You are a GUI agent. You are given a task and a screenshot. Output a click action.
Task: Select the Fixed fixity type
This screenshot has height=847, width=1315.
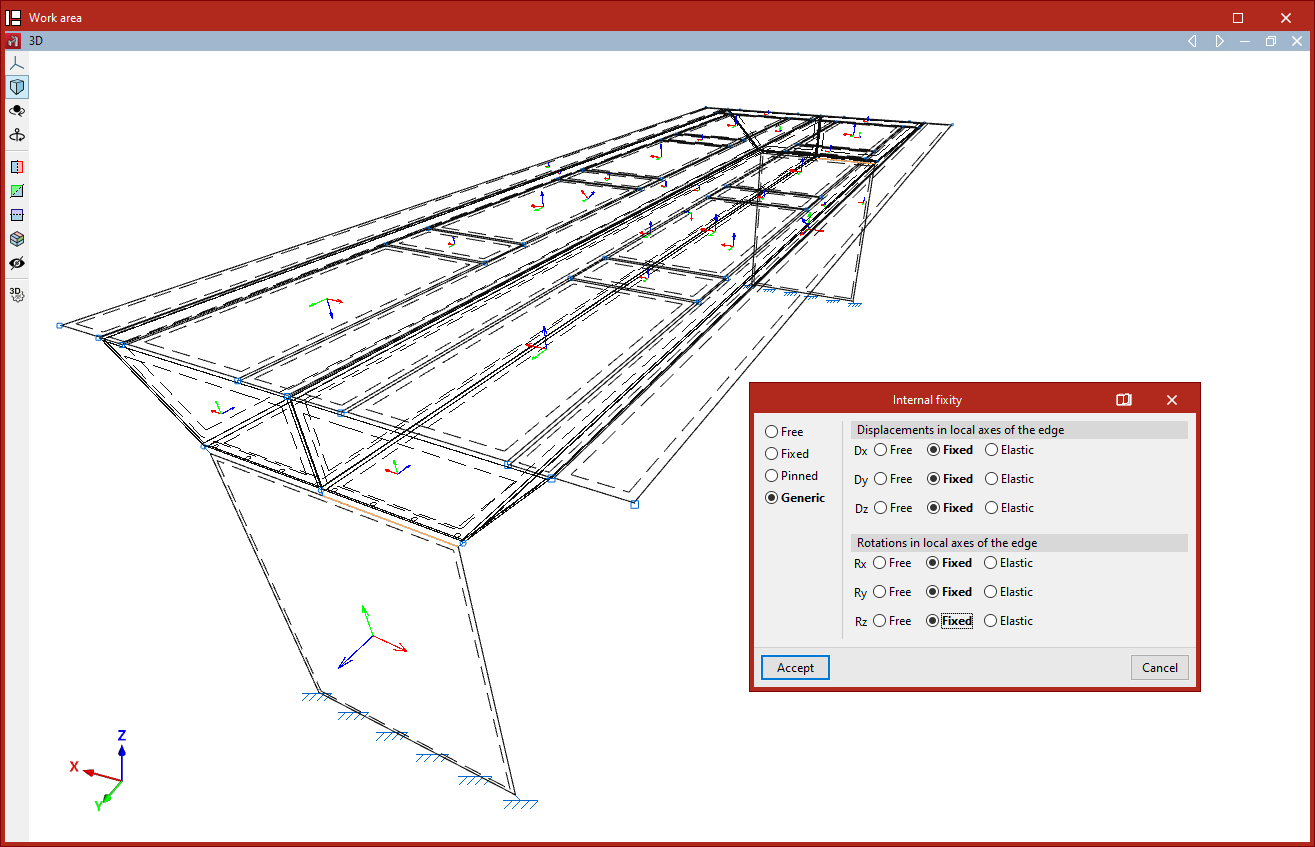[x=787, y=454]
